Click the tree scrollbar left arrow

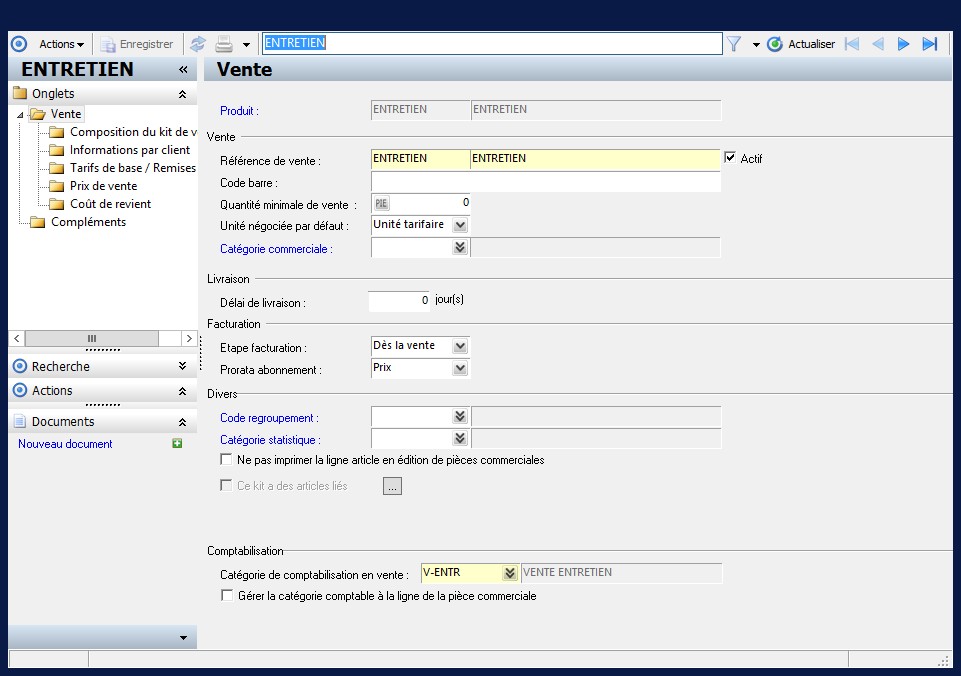pyautogui.click(x=17, y=338)
